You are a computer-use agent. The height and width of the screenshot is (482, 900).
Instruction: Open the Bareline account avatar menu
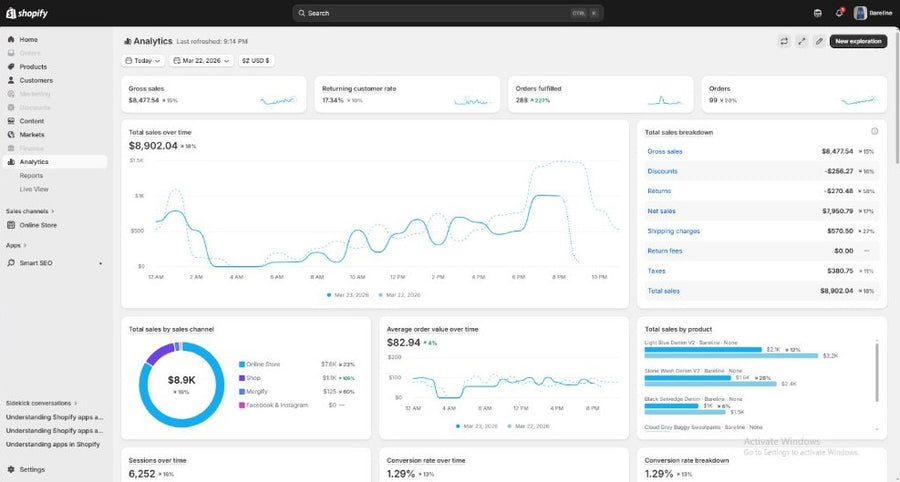[x=859, y=13]
